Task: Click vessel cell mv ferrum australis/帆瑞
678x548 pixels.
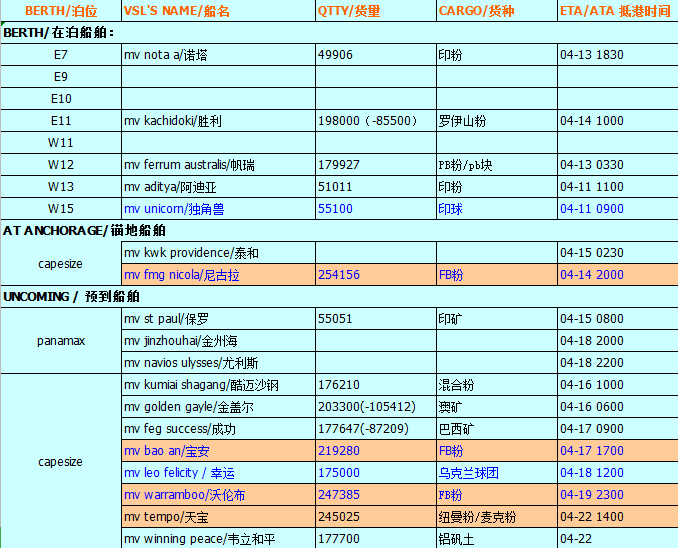Action: 218,165
